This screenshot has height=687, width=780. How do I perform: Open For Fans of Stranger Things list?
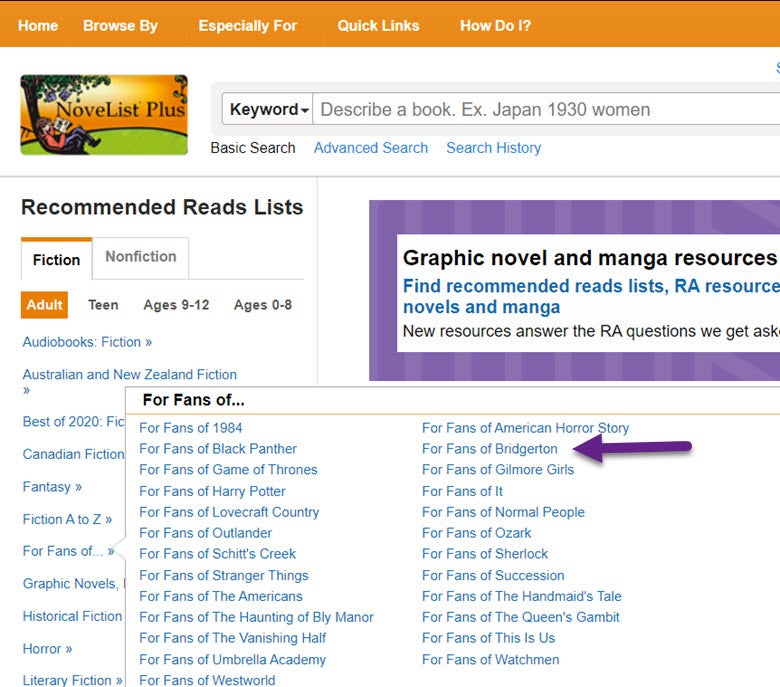coord(223,575)
